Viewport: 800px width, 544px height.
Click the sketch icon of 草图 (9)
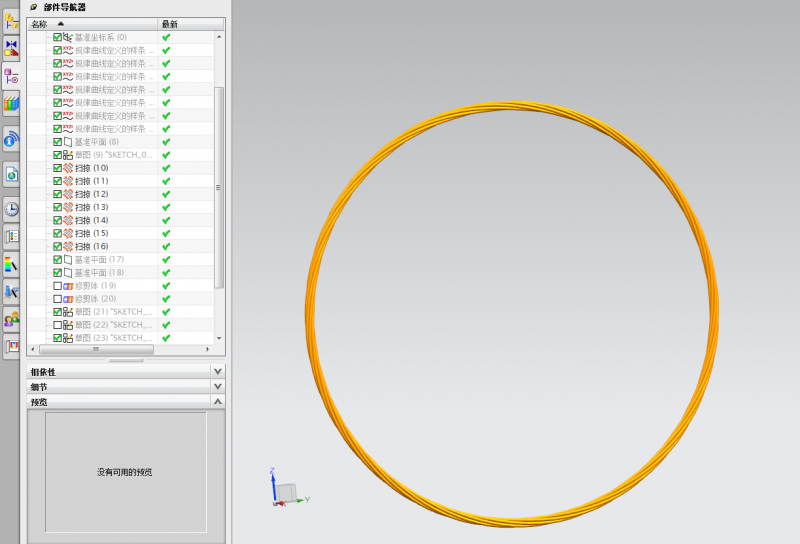click(68, 155)
